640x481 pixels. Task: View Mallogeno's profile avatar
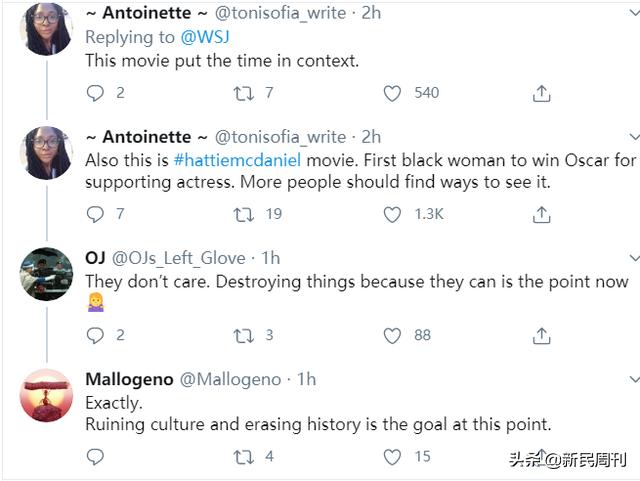point(46,393)
